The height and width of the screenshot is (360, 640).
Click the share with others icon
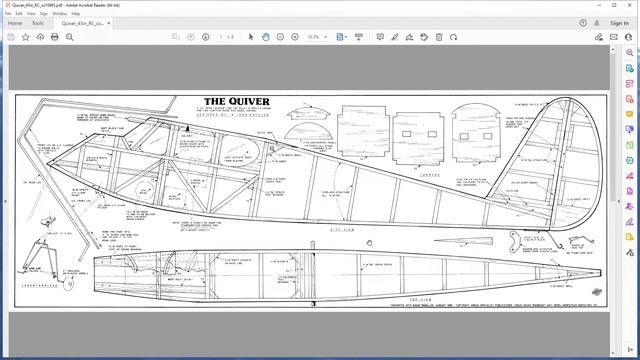pos(628,37)
